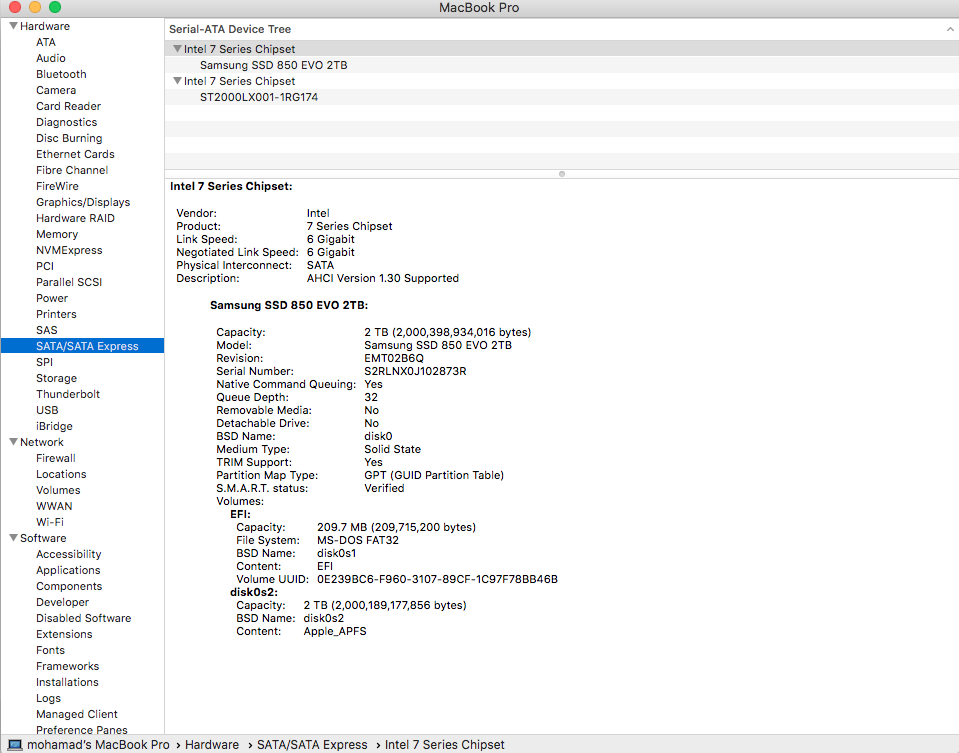Open Memory information
959x753 pixels.
coord(57,234)
